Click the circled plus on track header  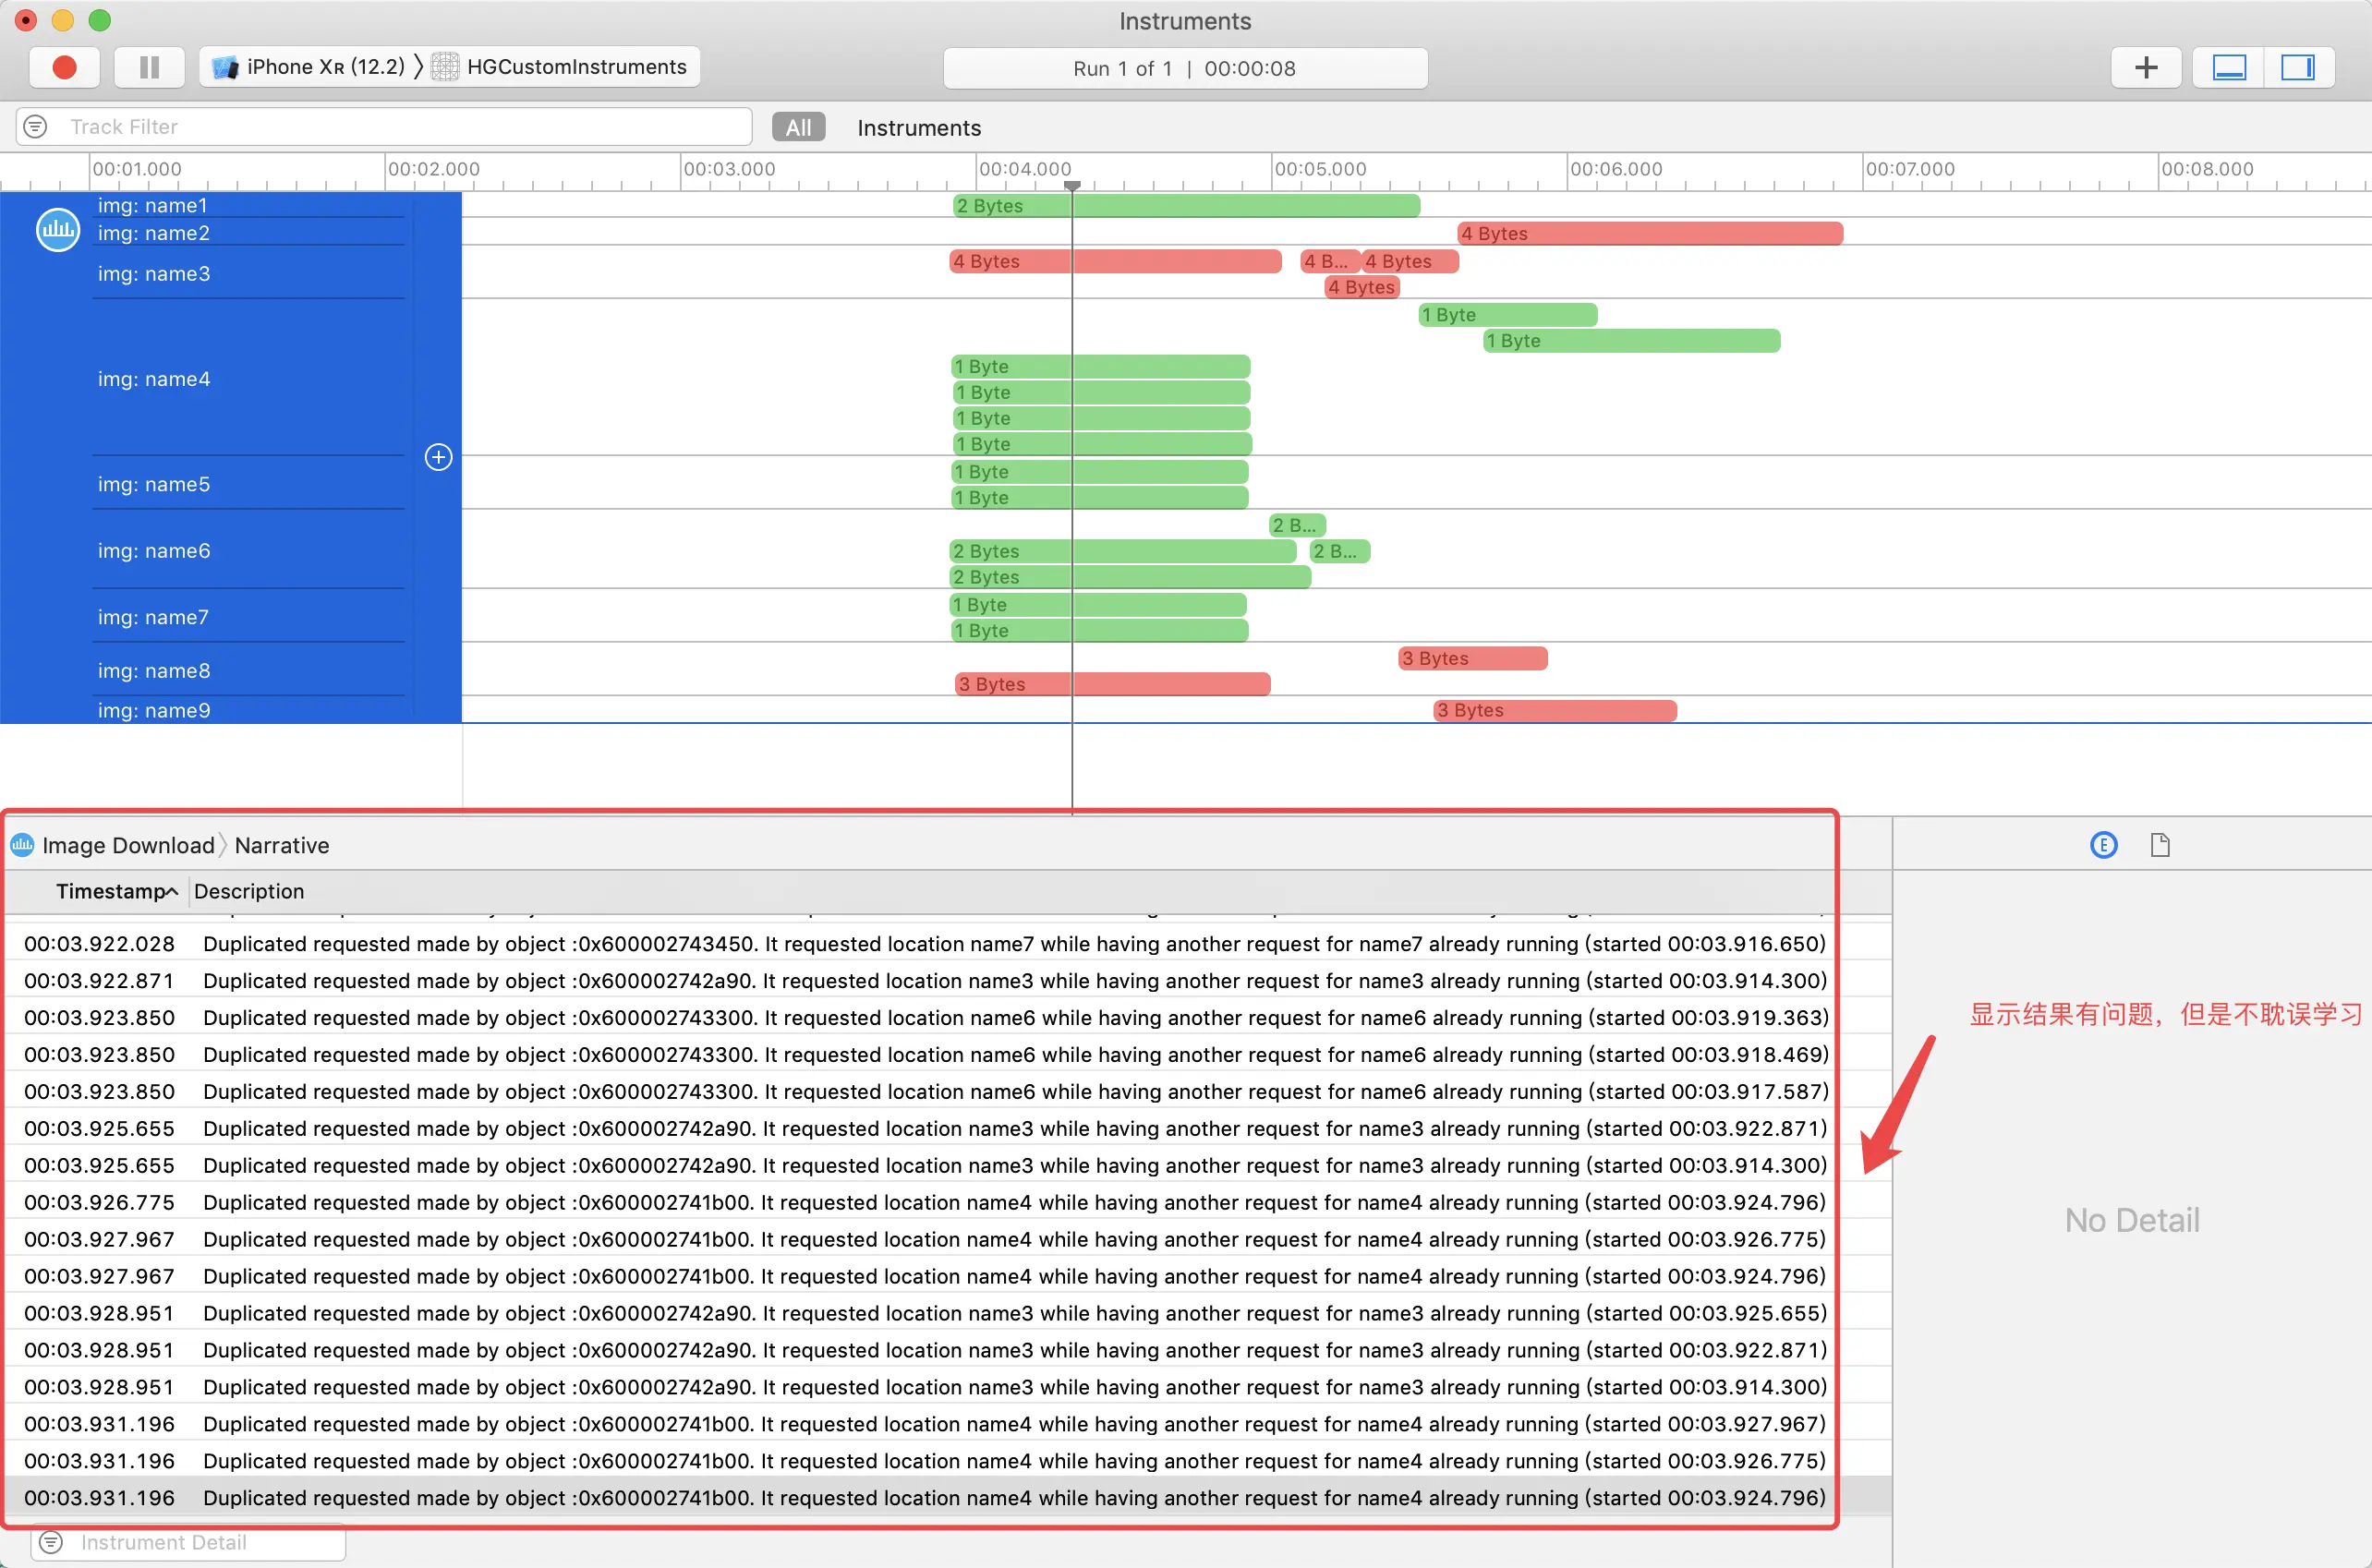click(438, 457)
